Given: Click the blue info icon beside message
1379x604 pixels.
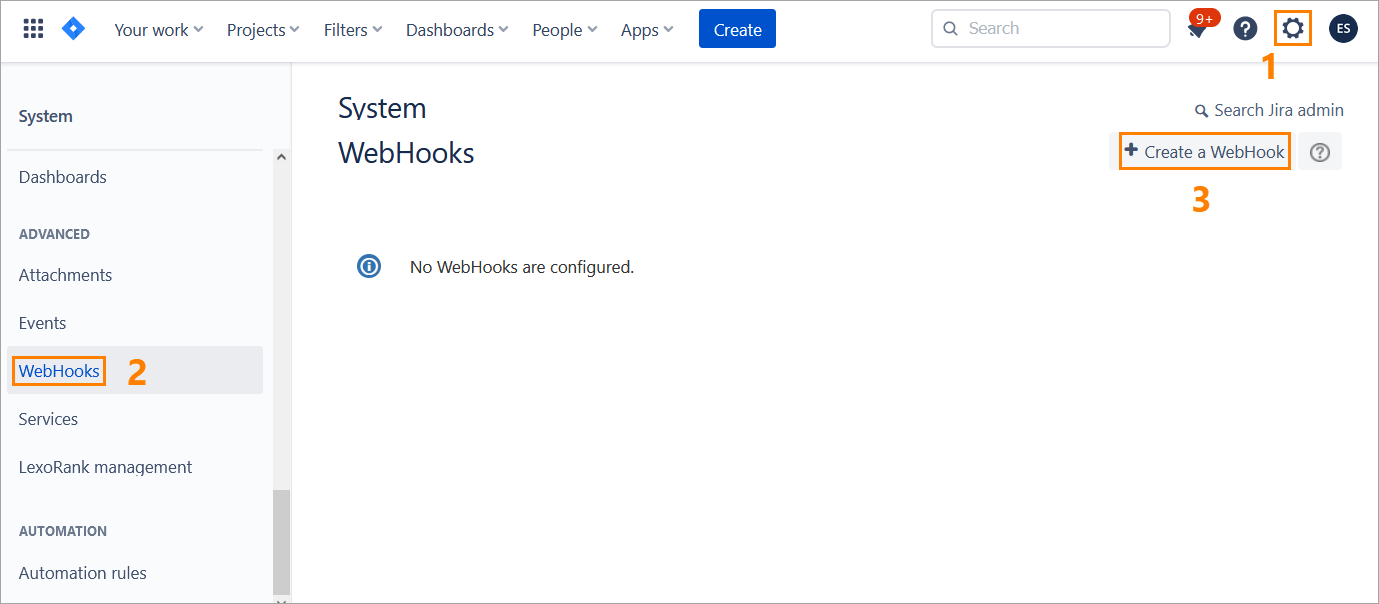Looking at the screenshot, I should coord(369,267).
